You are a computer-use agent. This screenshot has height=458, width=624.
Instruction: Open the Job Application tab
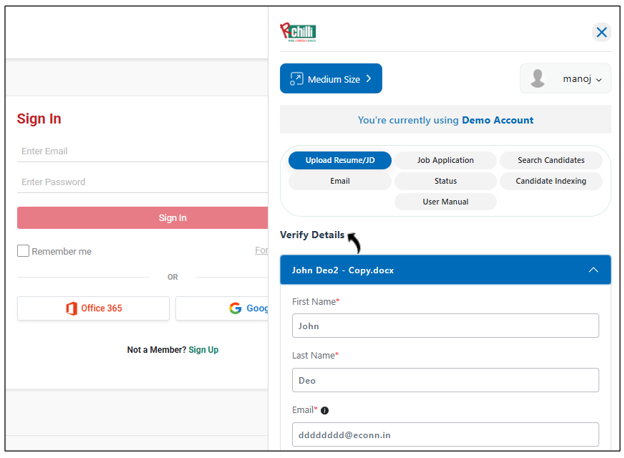point(445,160)
